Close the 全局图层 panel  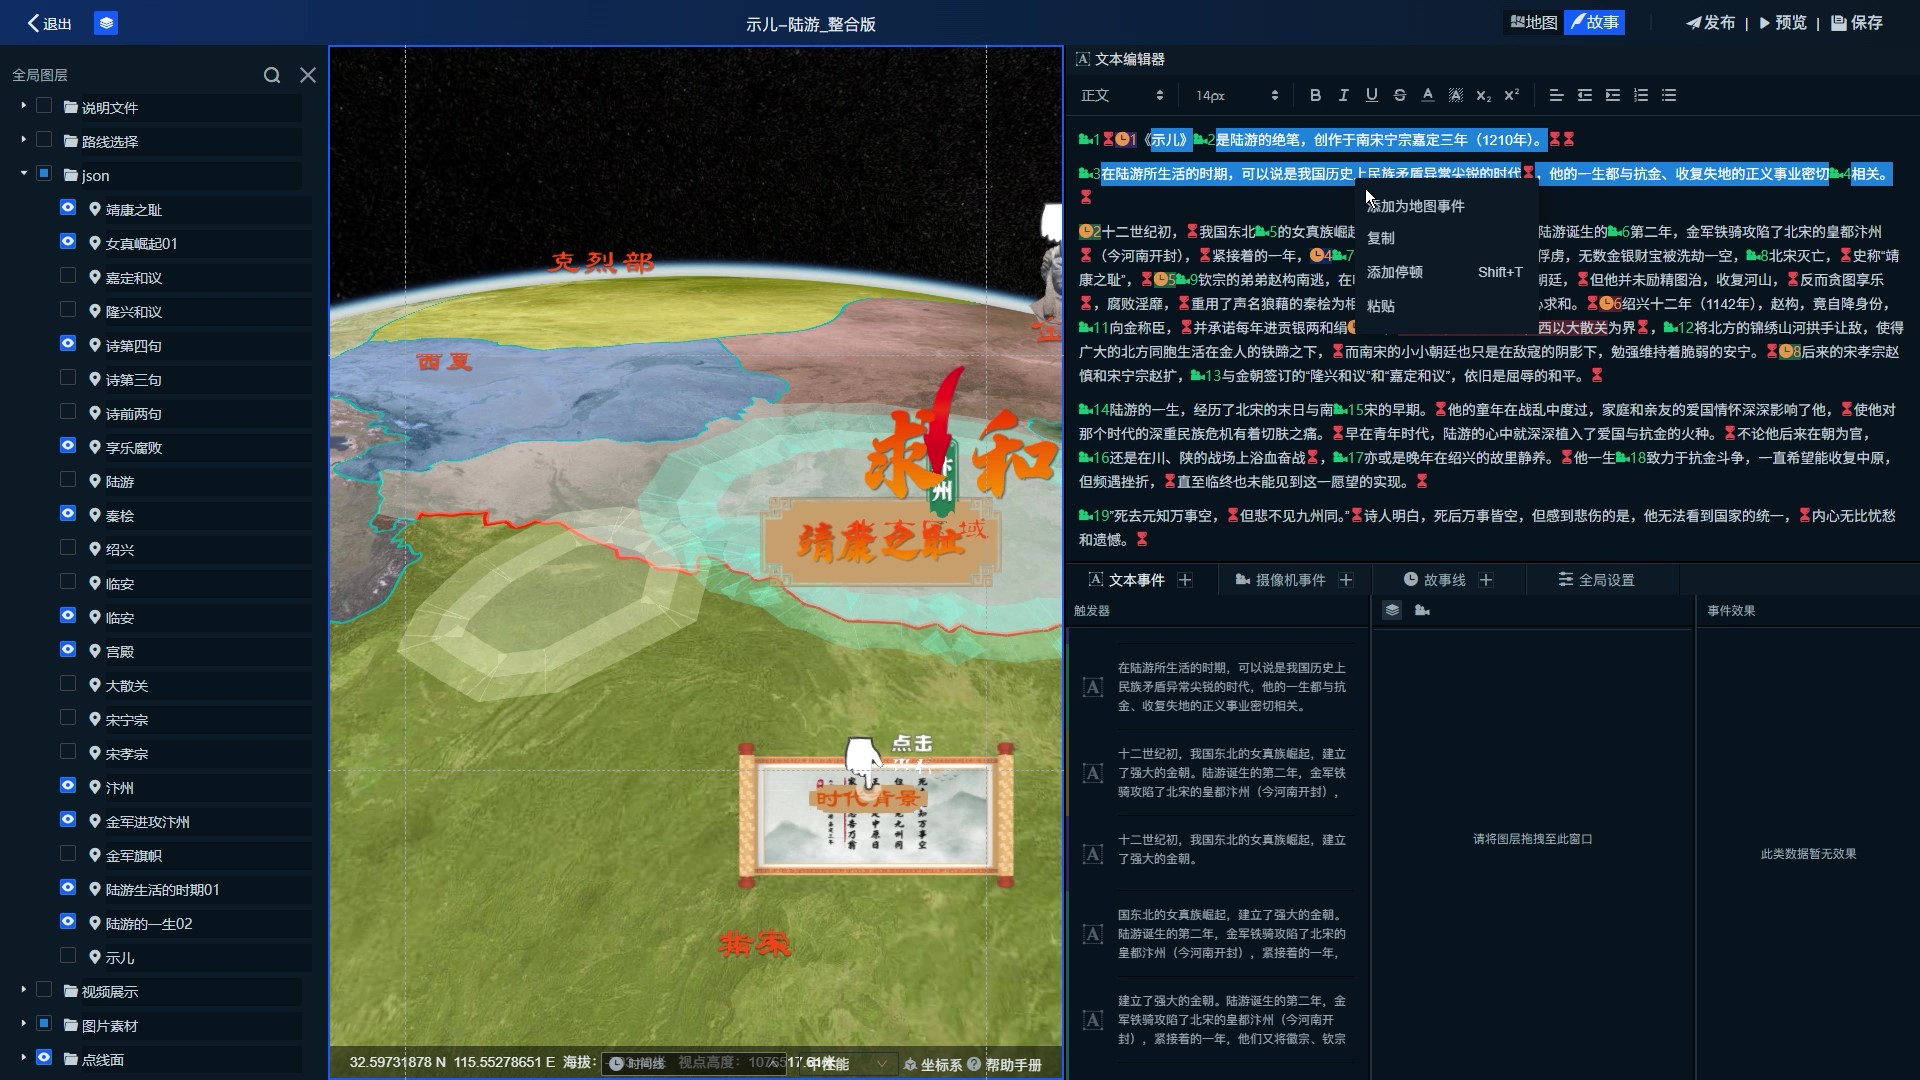[308, 75]
